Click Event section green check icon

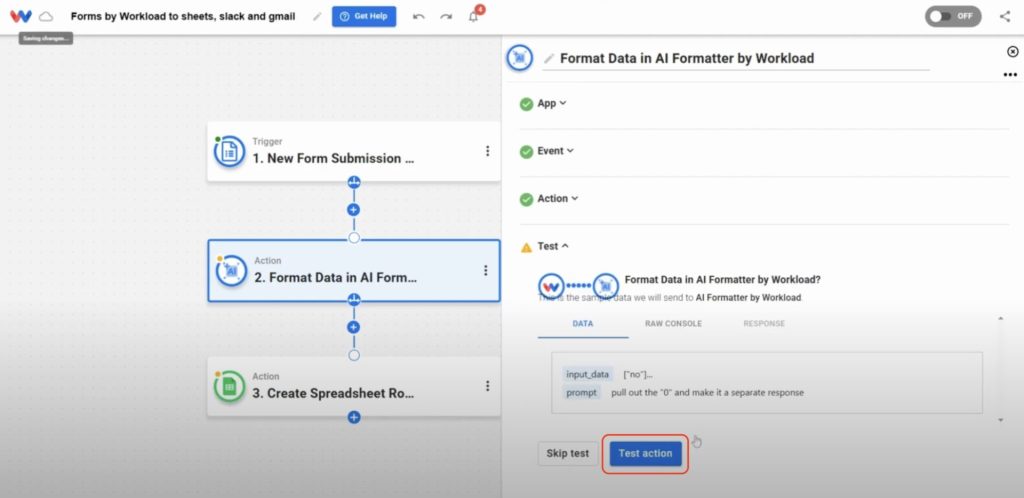click(x=526, y=151)
